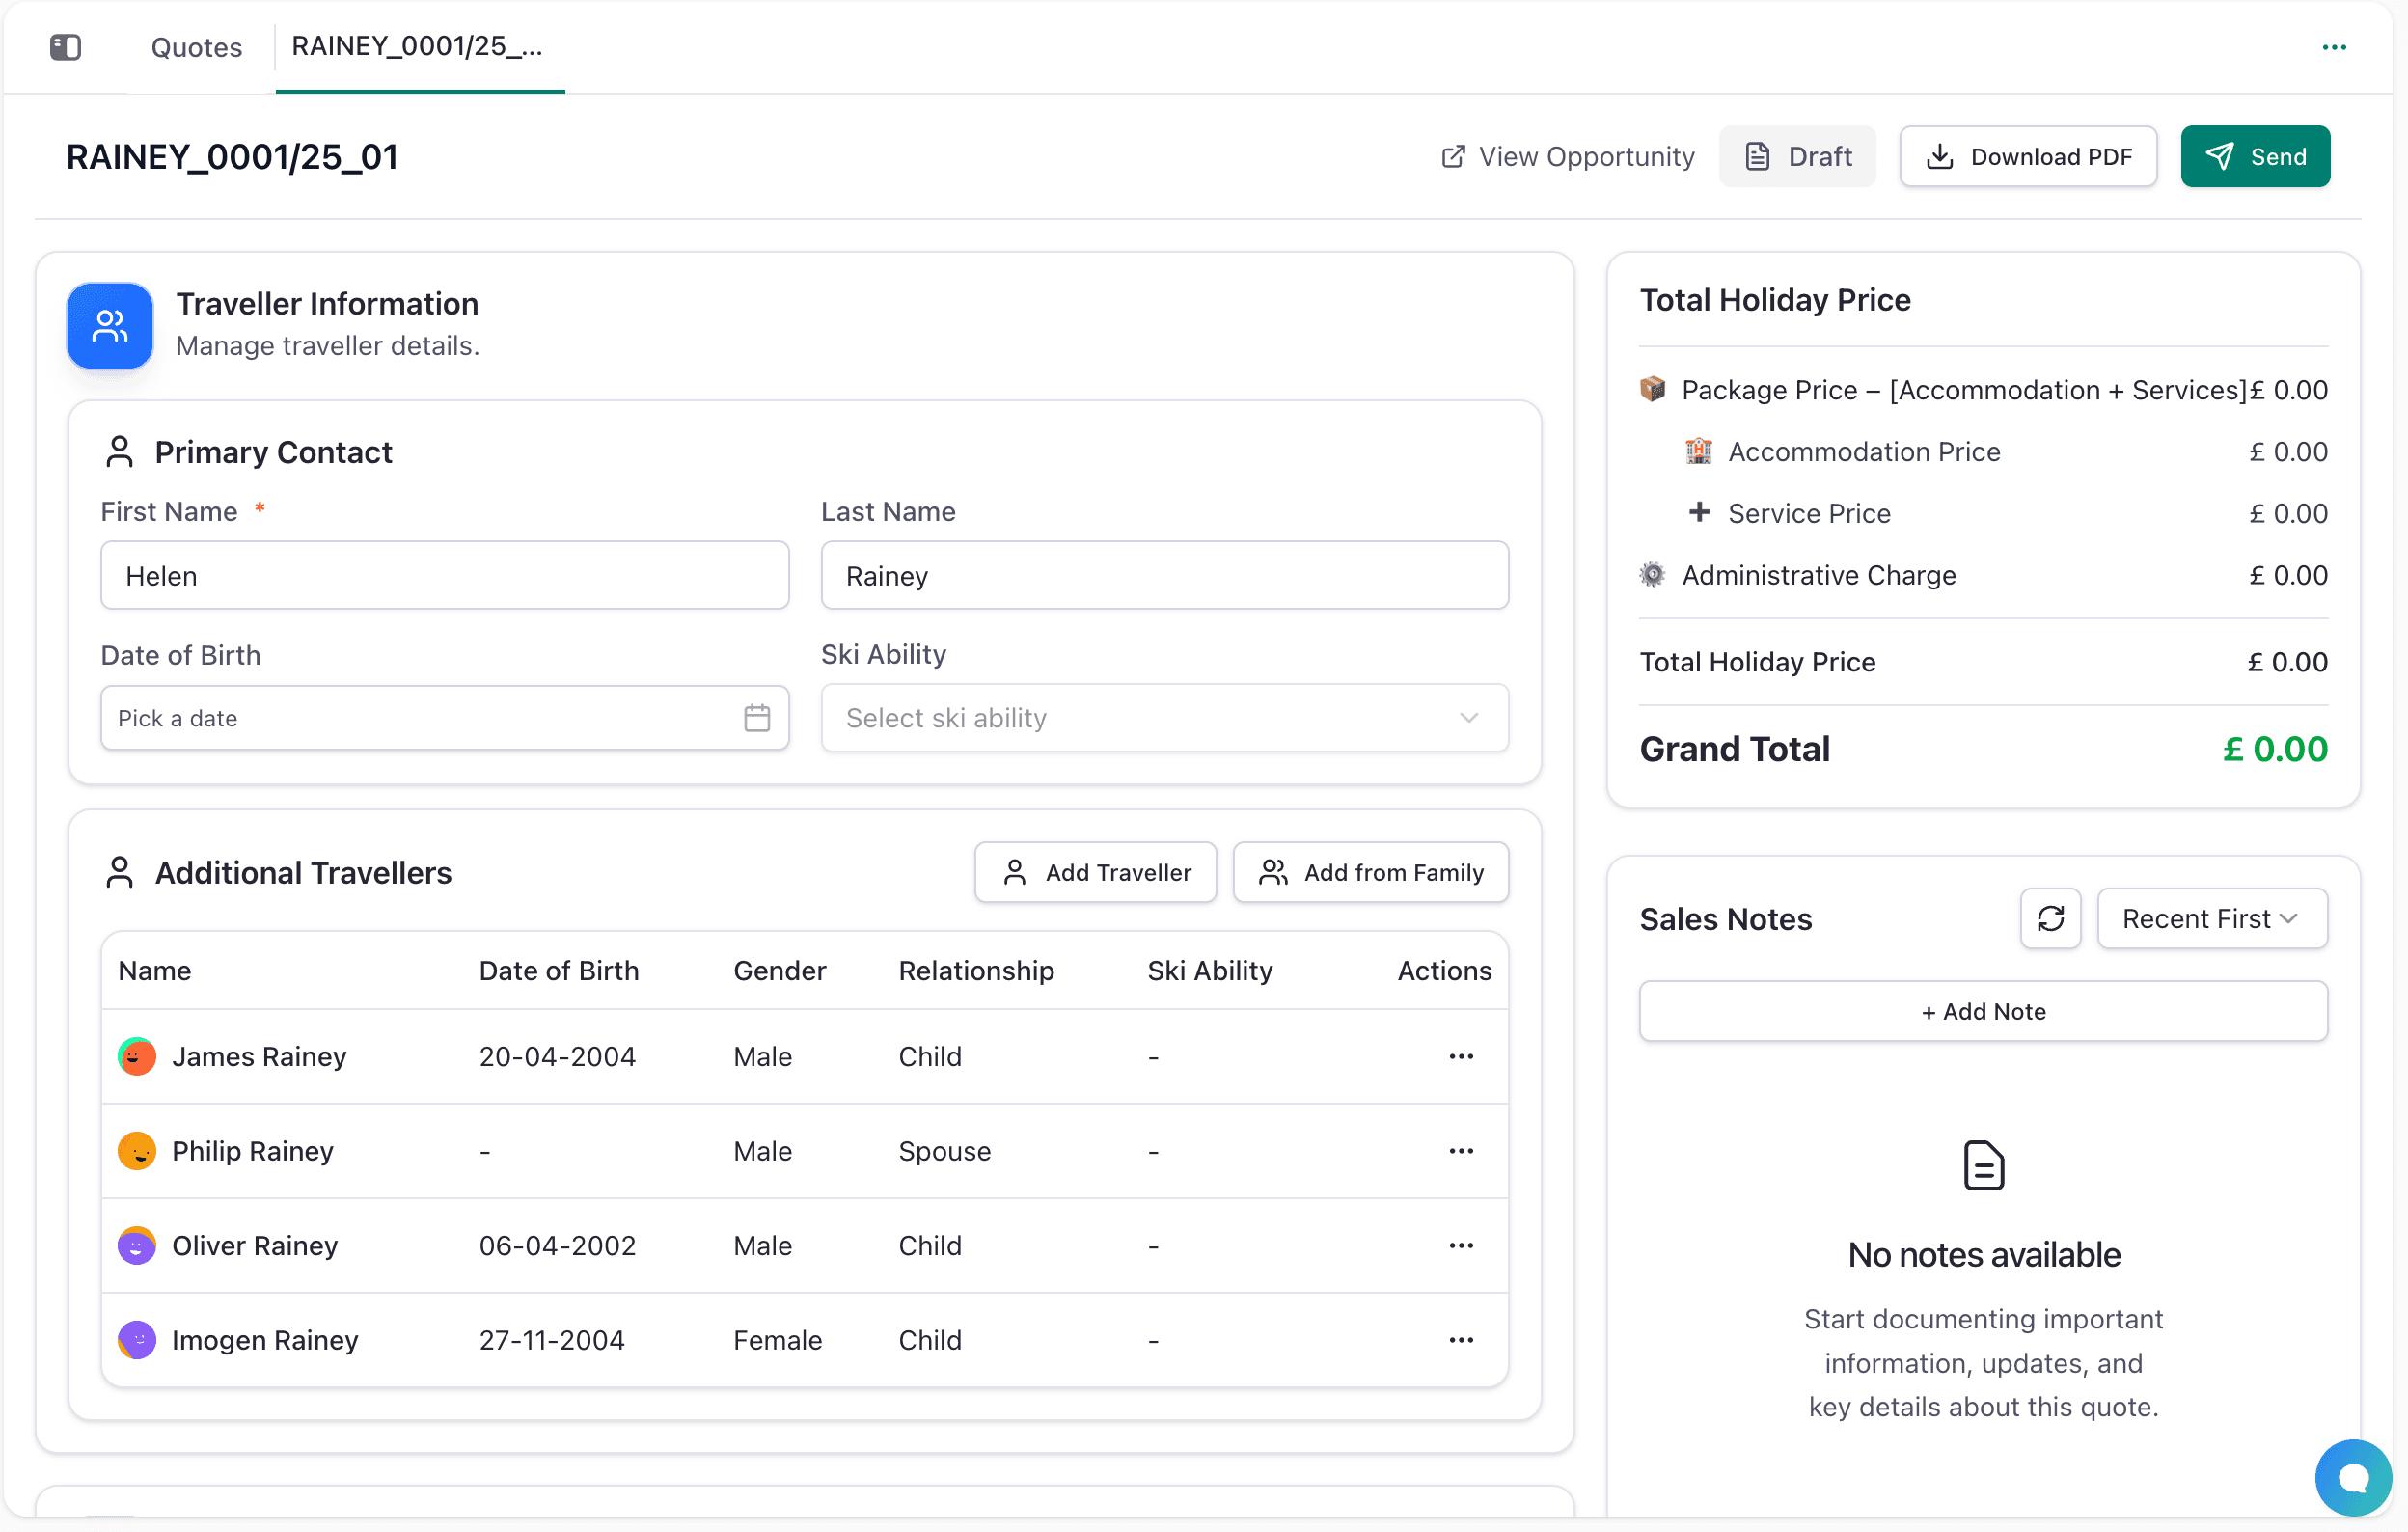
Task: Click the Download PDF button
Action: tap(2028, 156)
